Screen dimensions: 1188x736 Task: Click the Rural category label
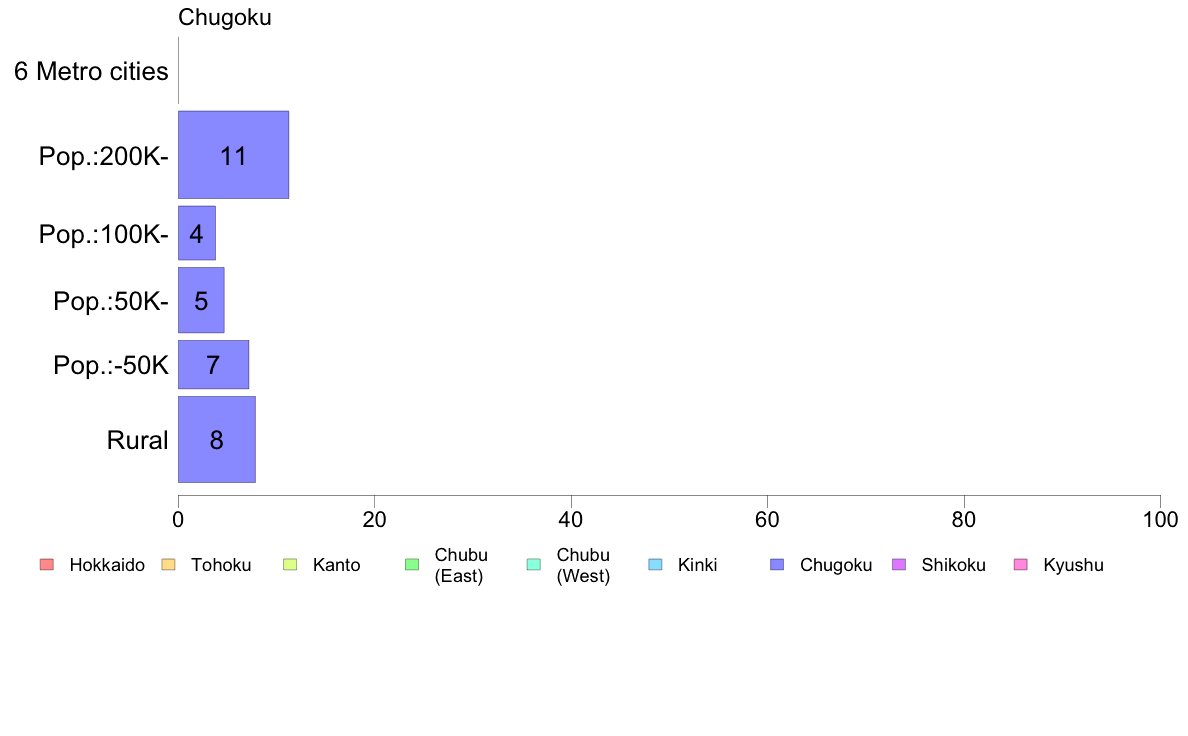click(x=137, y=440)
